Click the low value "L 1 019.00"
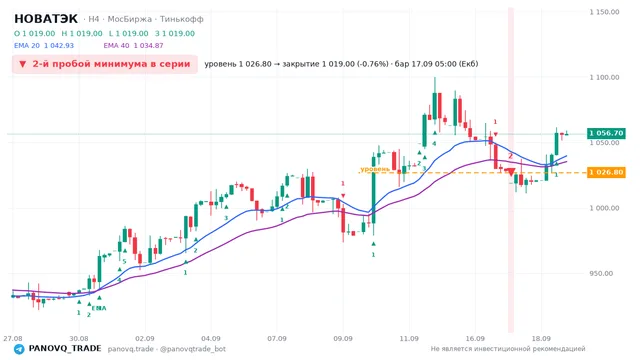The width and height of the screenshot is (640, 360). [x=129, y=33]
